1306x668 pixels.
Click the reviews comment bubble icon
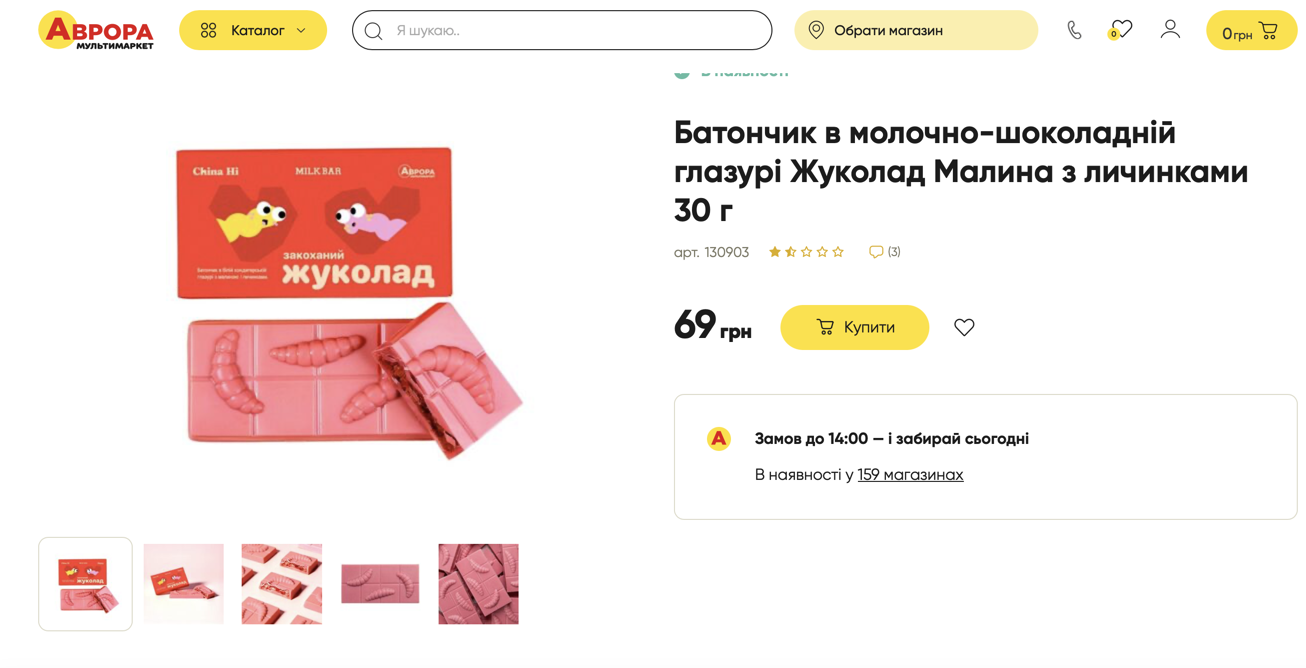coord(876,252)
